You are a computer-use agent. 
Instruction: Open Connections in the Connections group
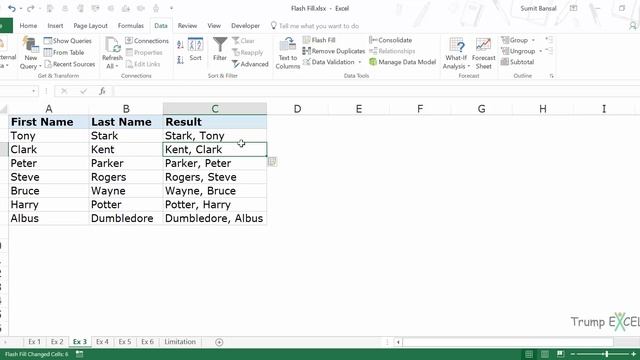click(147, 41)
